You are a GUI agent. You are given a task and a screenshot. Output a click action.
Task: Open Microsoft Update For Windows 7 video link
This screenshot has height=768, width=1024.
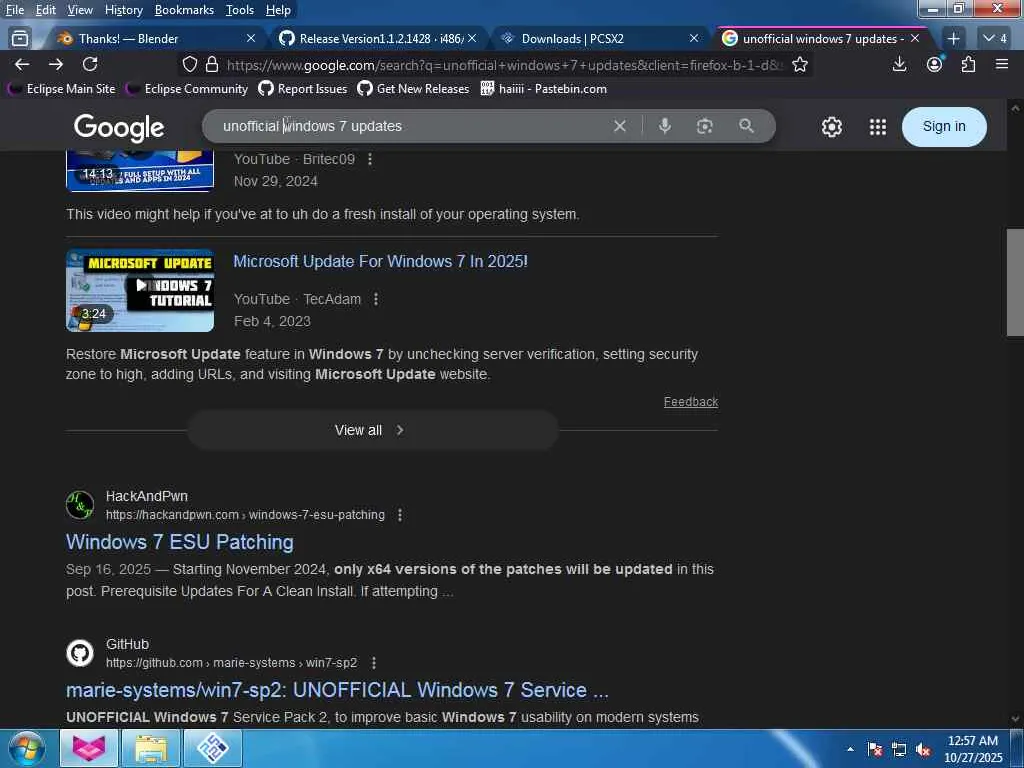pyautogui.click(x=380, y=261)
